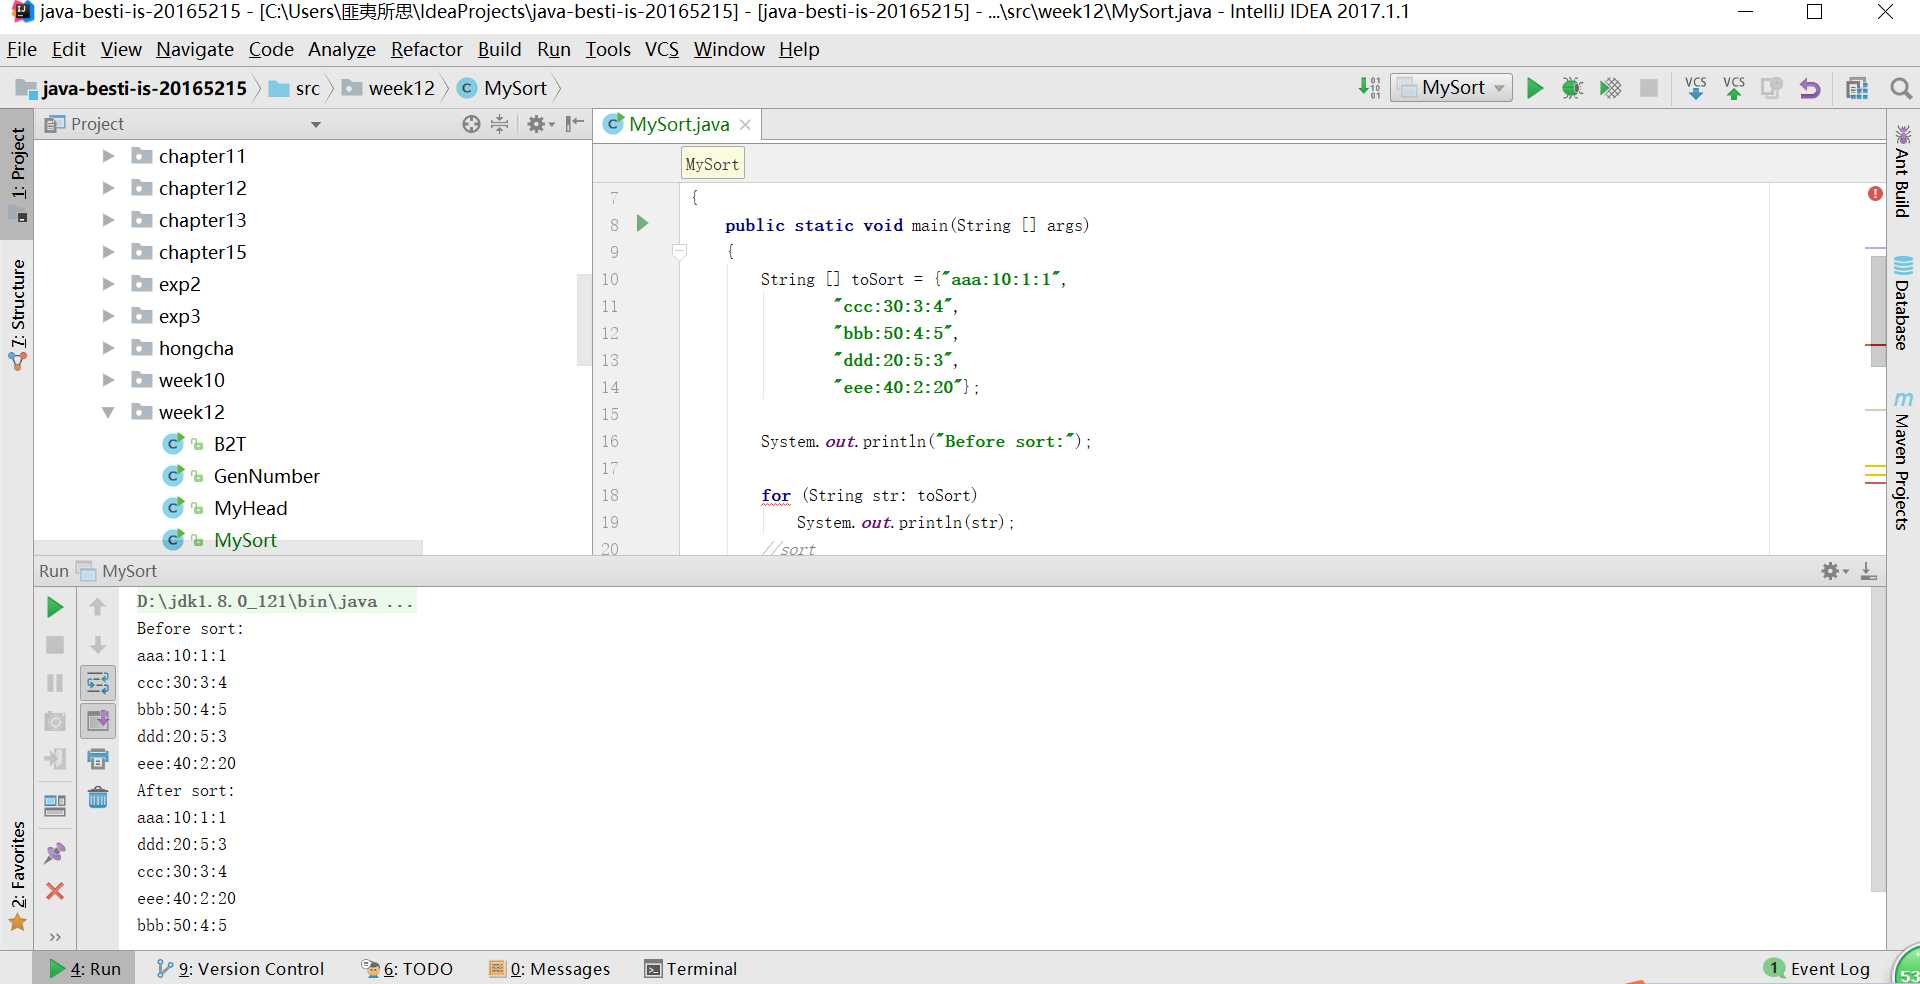
Task: Open Search Everywhere magnifier icon
Action: click(x=1901, y=88)
